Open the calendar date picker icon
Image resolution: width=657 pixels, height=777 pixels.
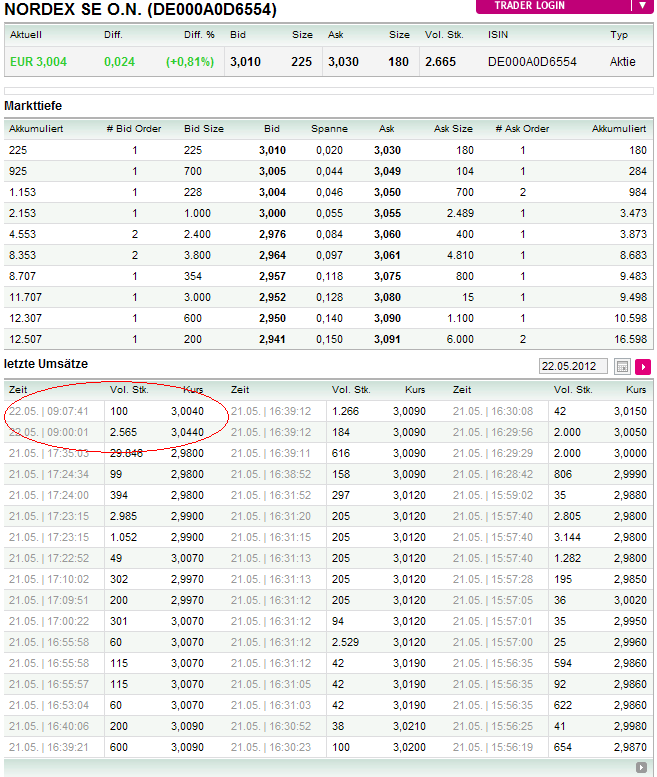point(622,367)
